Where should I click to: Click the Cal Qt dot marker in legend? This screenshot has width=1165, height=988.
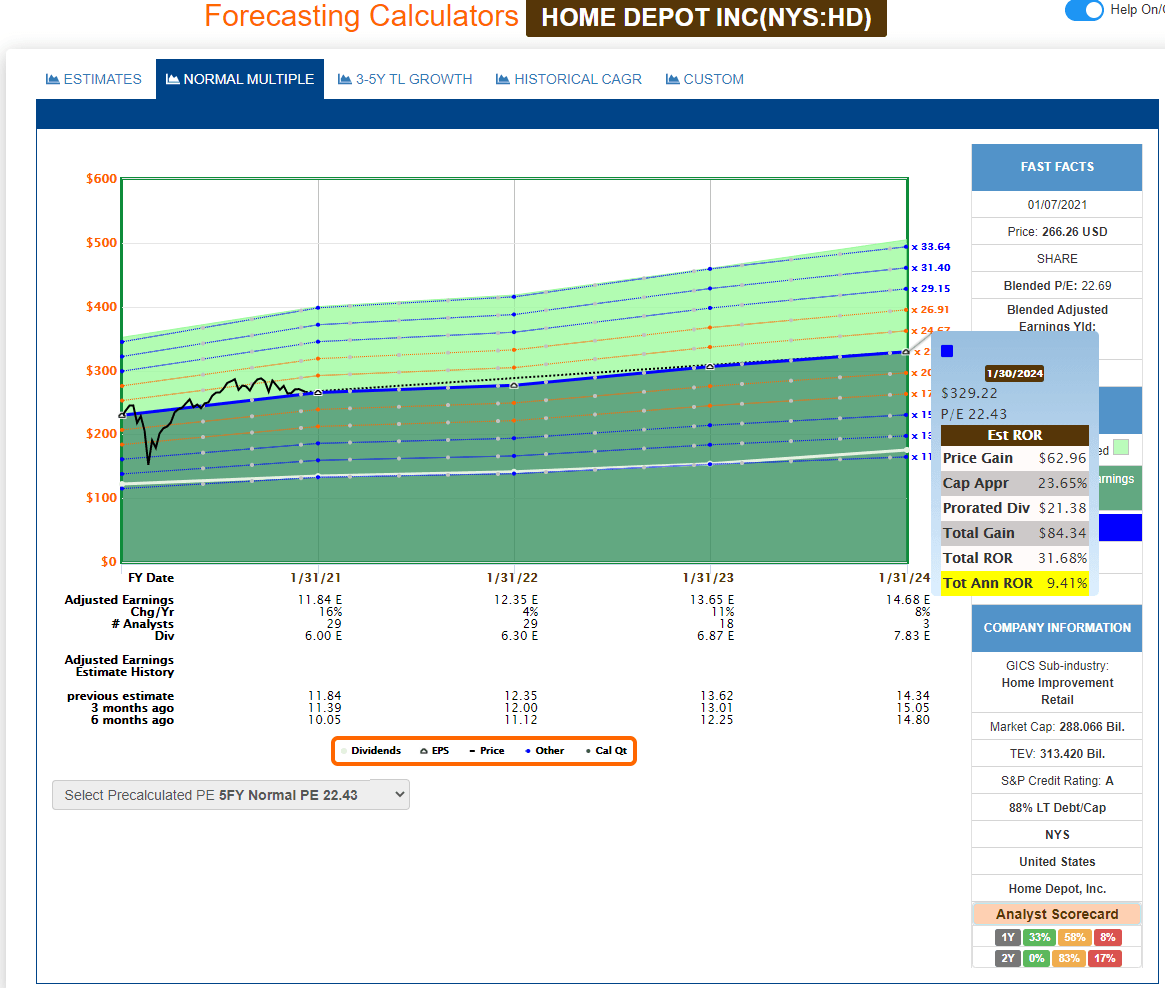click(589, 750)
